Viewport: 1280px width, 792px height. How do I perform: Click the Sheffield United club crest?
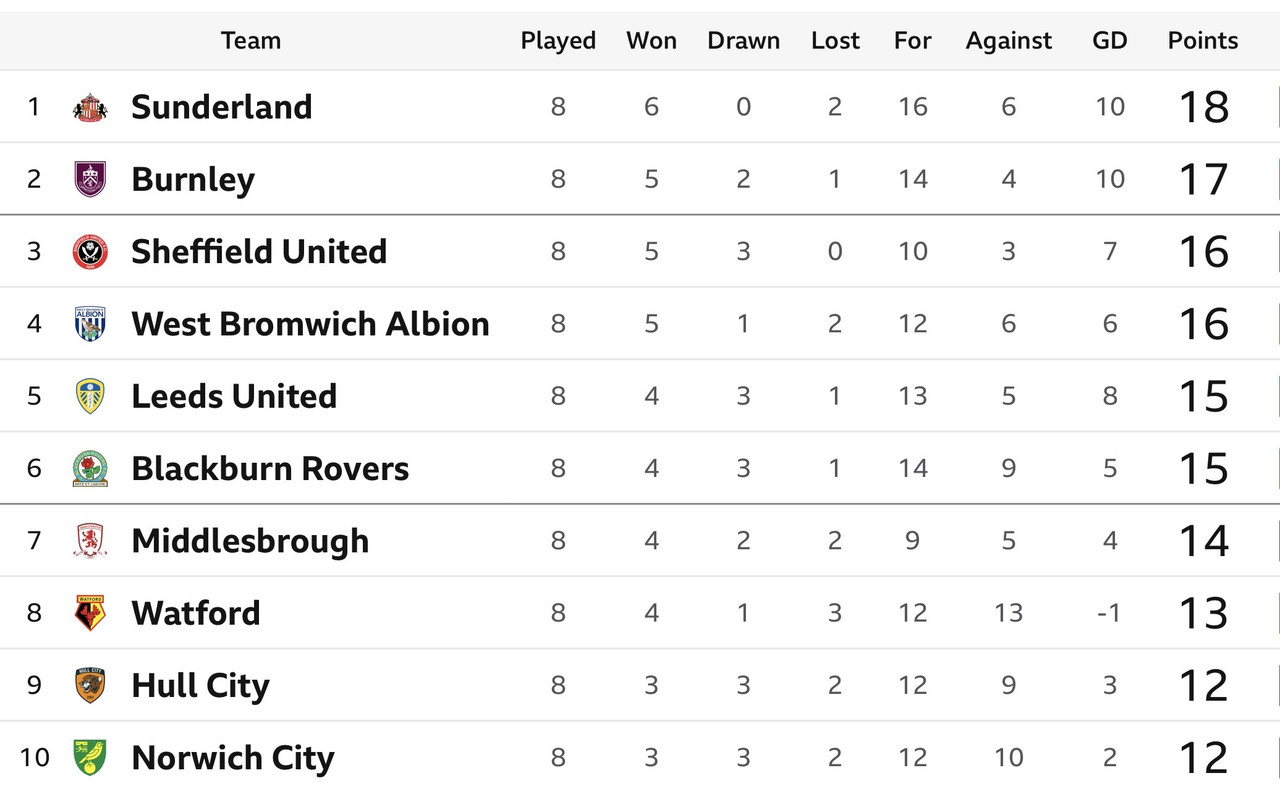point(90,251)
